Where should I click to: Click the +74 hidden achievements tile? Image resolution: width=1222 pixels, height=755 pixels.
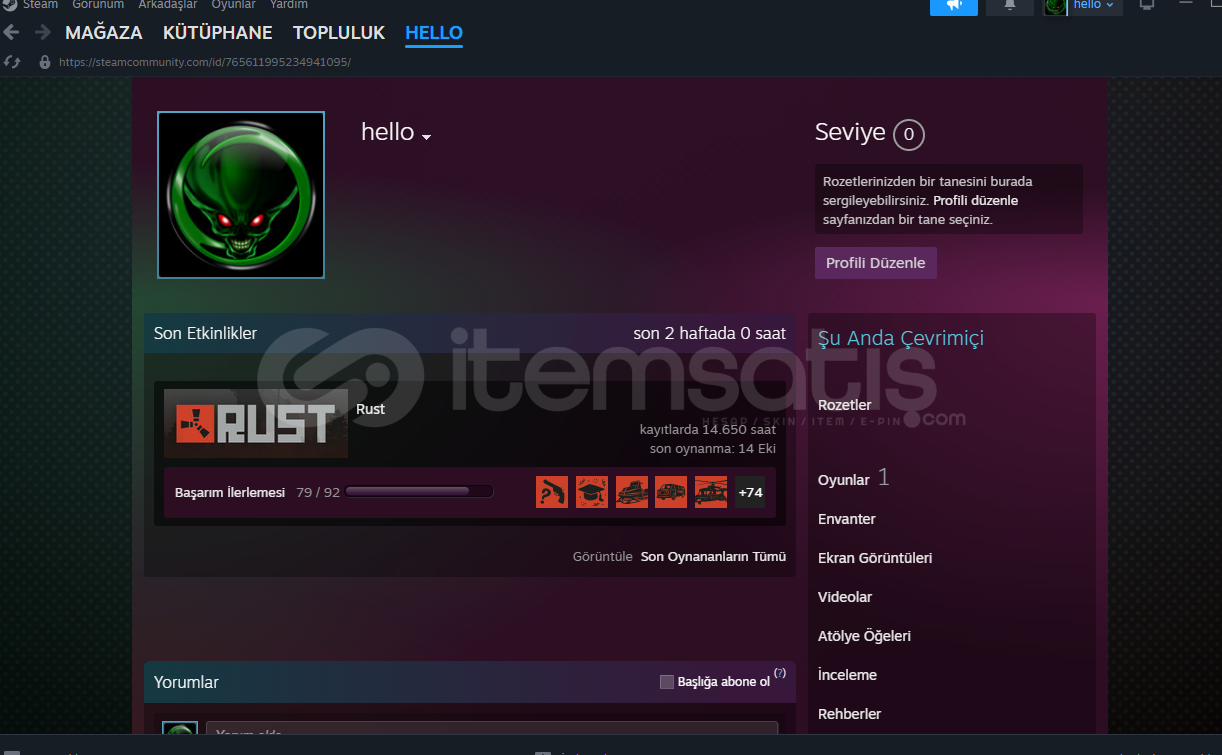(750, 491)
